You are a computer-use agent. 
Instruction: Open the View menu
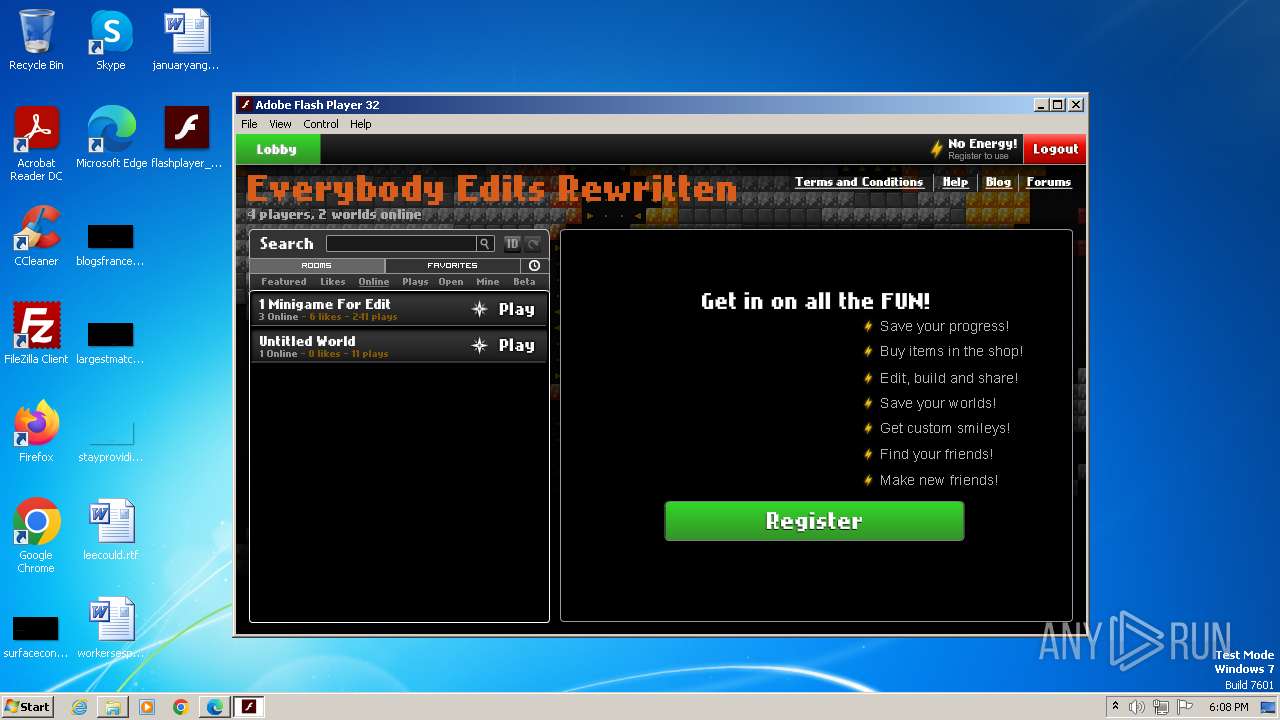click(x=280, y=124)
